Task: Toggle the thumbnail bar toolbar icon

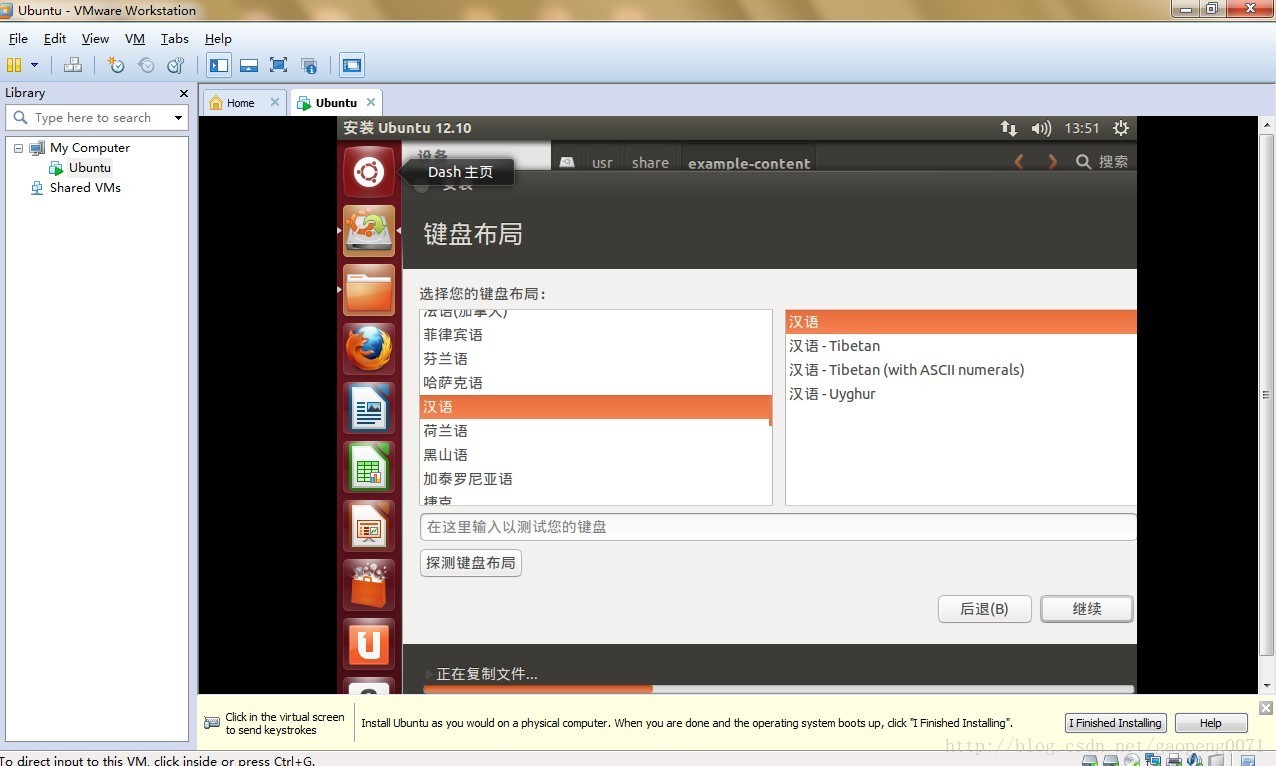Action: 249,66
